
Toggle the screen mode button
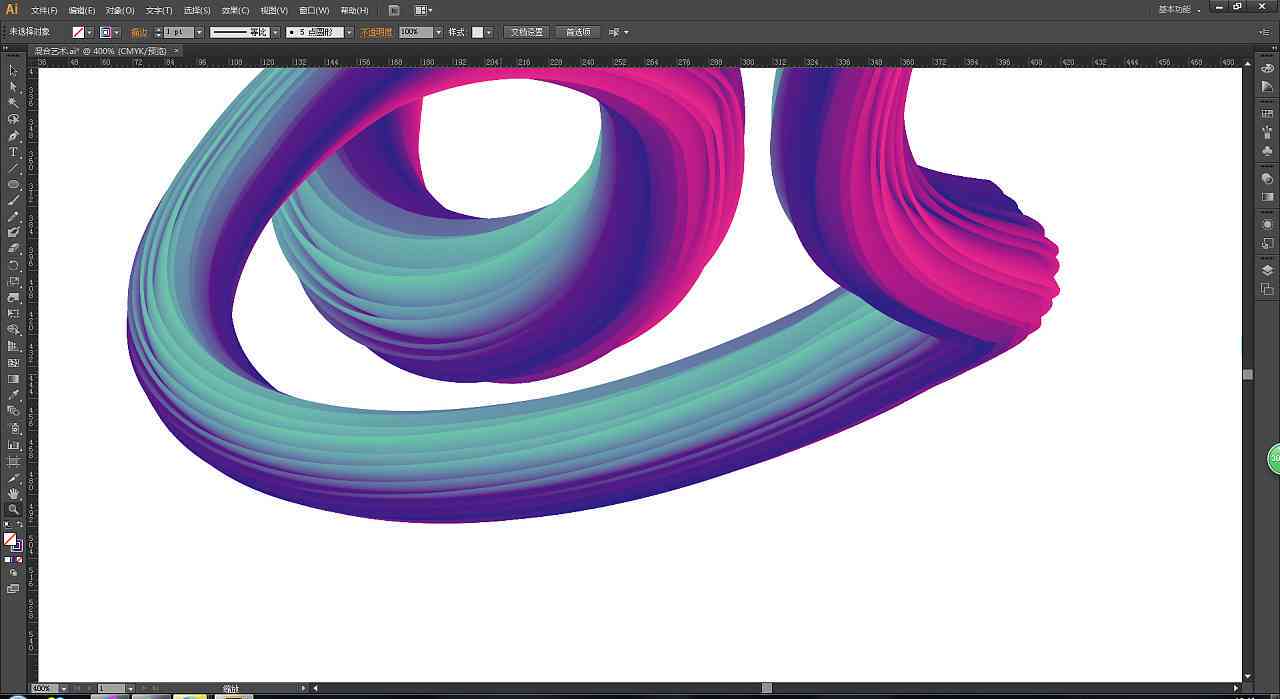coord(13,589)
